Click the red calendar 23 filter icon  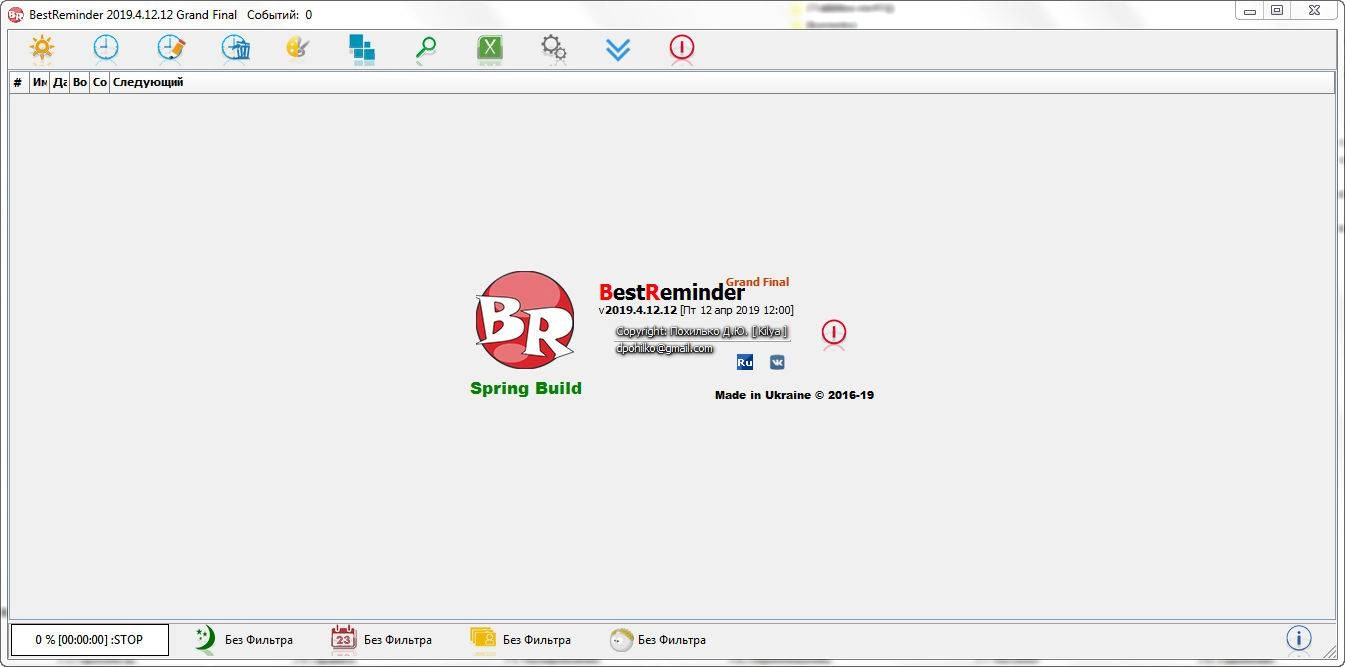[343, 639]
